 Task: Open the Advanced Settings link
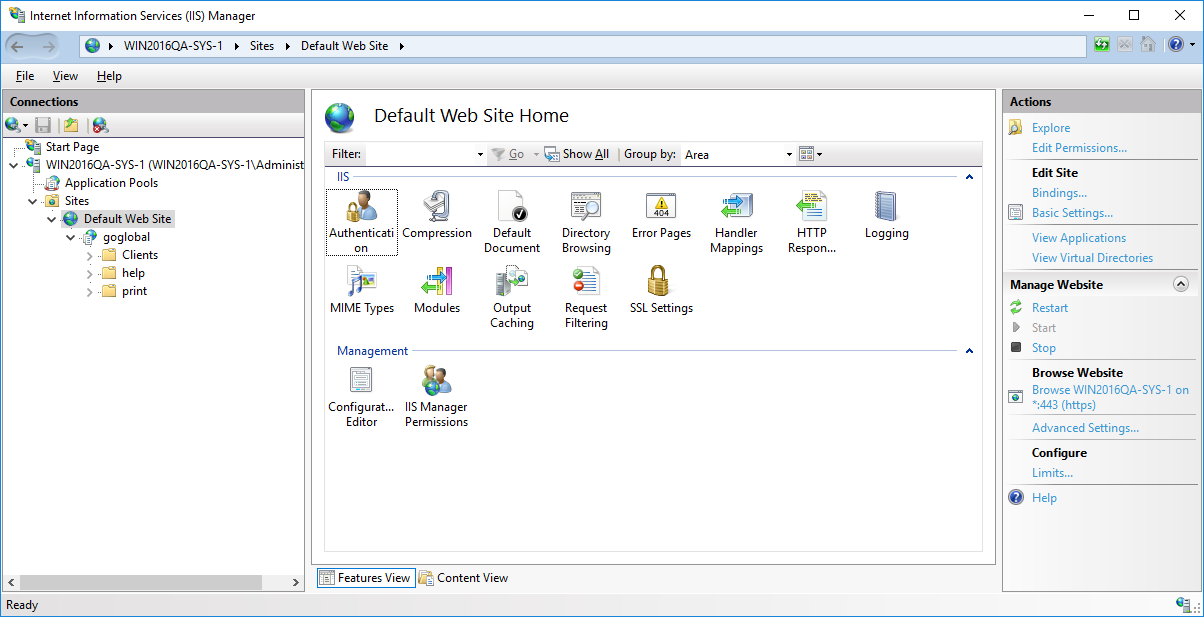coord(1085,428)
